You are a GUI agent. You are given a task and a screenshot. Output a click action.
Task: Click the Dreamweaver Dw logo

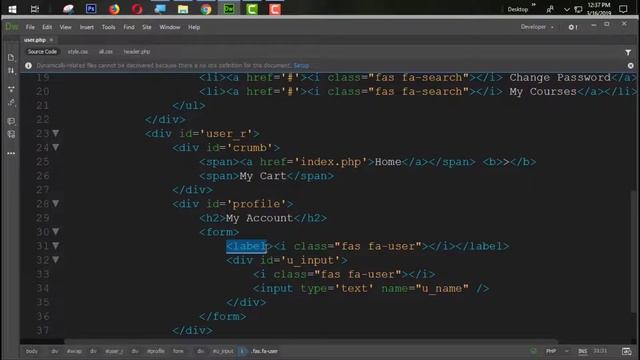(11, 27)
